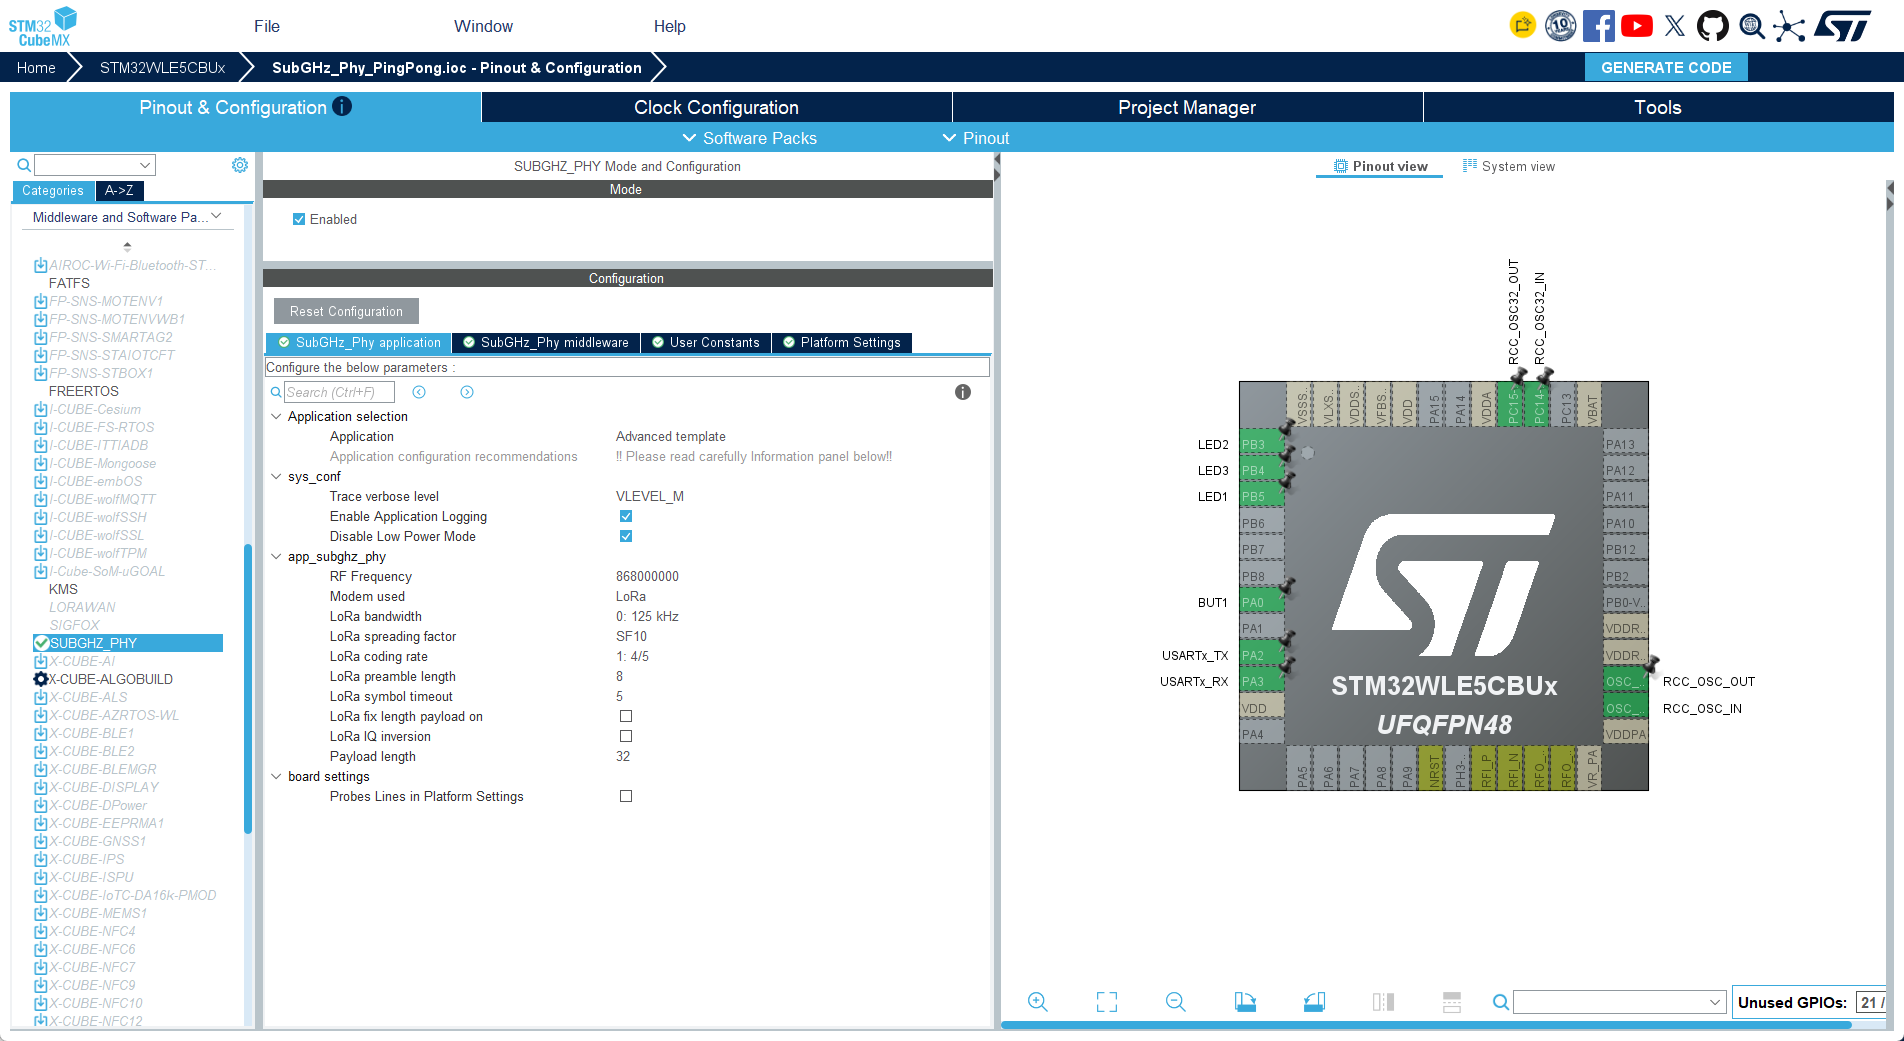The height and width of the screenshot is (1041, 1904).
Task: Rotate the chip clockwise
Action: (1245, 1002)
